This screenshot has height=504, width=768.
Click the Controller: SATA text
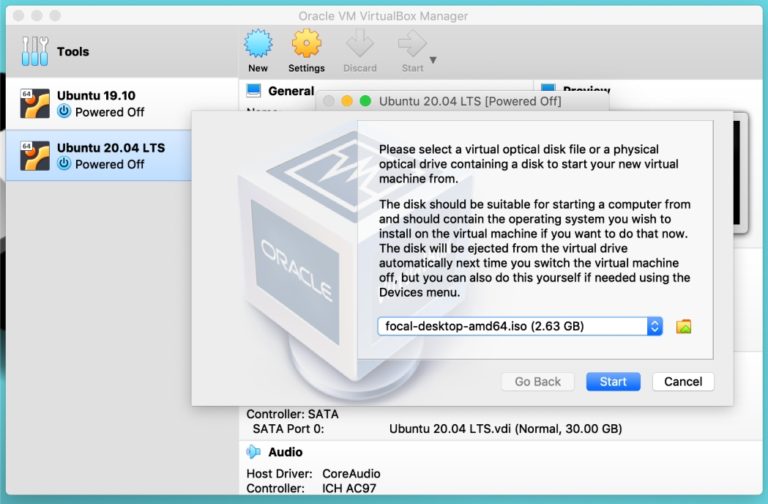[292, 414]
